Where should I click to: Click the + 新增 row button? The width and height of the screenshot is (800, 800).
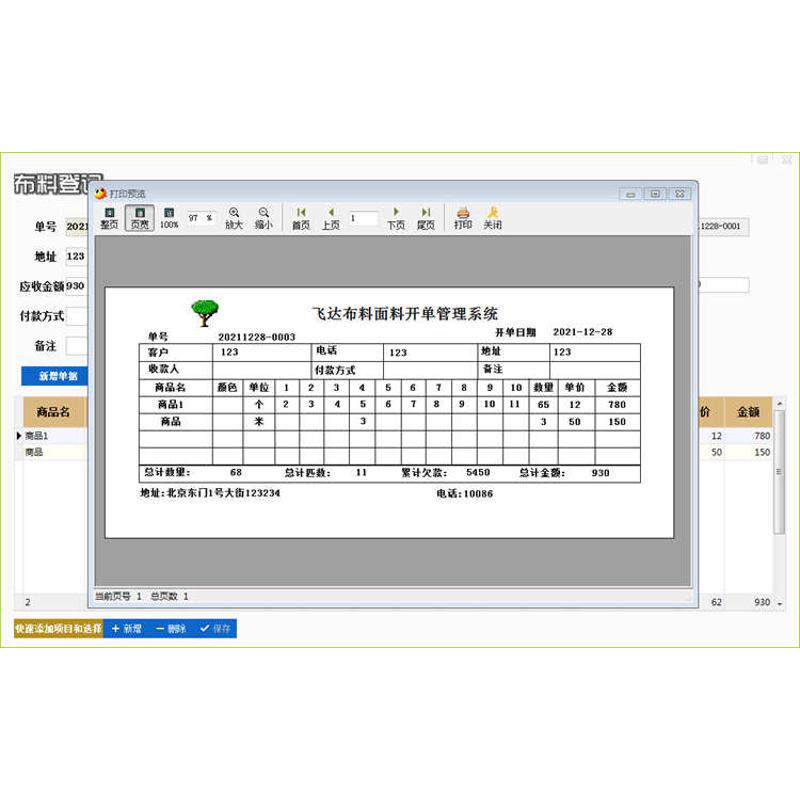126,629
